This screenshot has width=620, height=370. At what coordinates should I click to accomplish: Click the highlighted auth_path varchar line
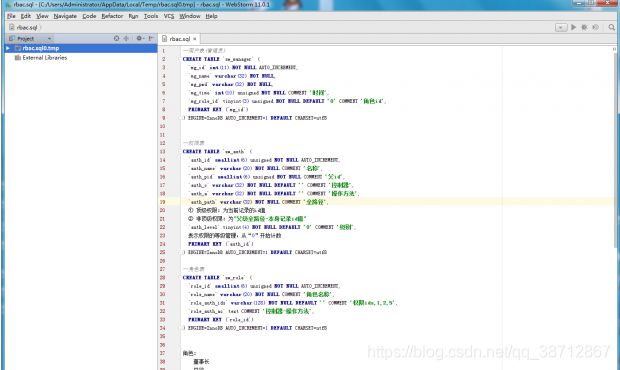(x=259, y=202)
